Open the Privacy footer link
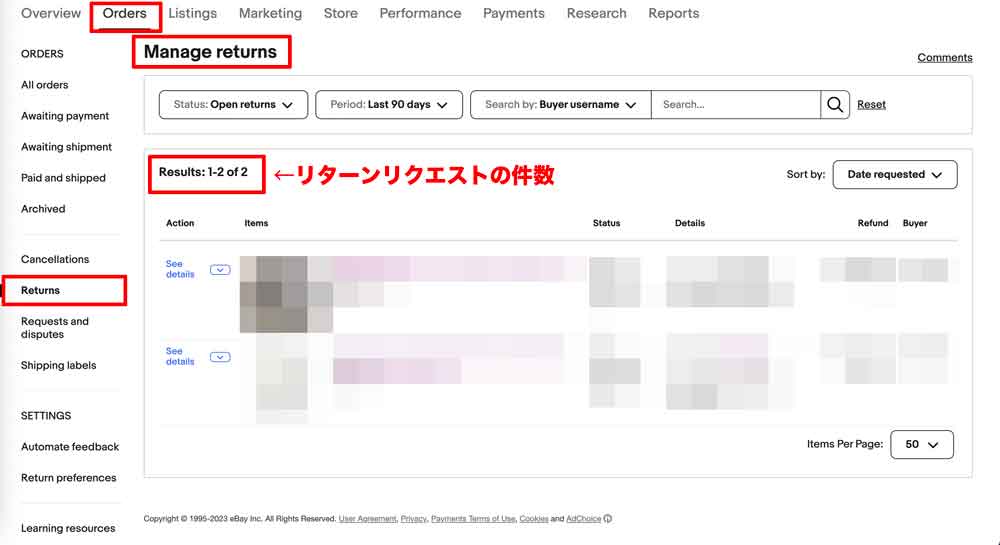Image resolution: width=1000 pixels, height=545 pixels. (x=413, y=519)
